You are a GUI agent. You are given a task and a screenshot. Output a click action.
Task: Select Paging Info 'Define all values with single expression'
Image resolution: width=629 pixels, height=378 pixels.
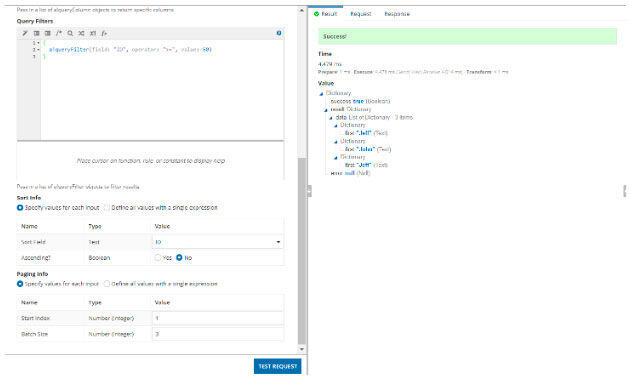click(x=107, y=284)
